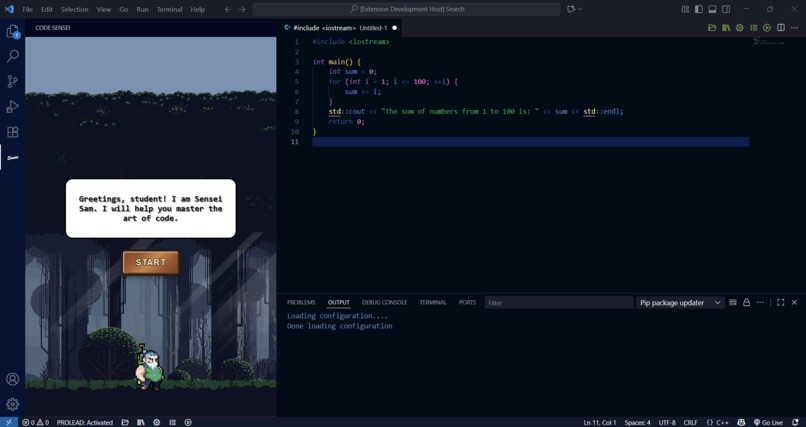806x427 pixels.
Task: Toggle the secondary side bar visibility
Action: 726,9
